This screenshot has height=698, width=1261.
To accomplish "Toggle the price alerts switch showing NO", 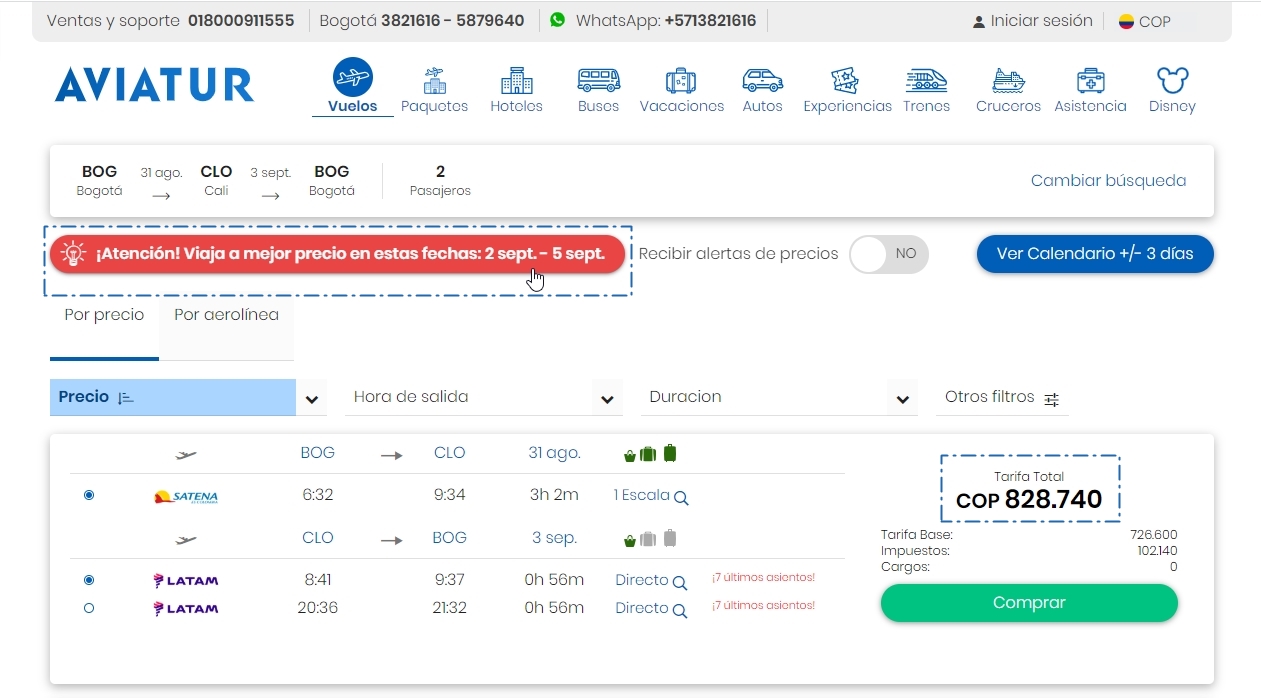I will point(889,254).
